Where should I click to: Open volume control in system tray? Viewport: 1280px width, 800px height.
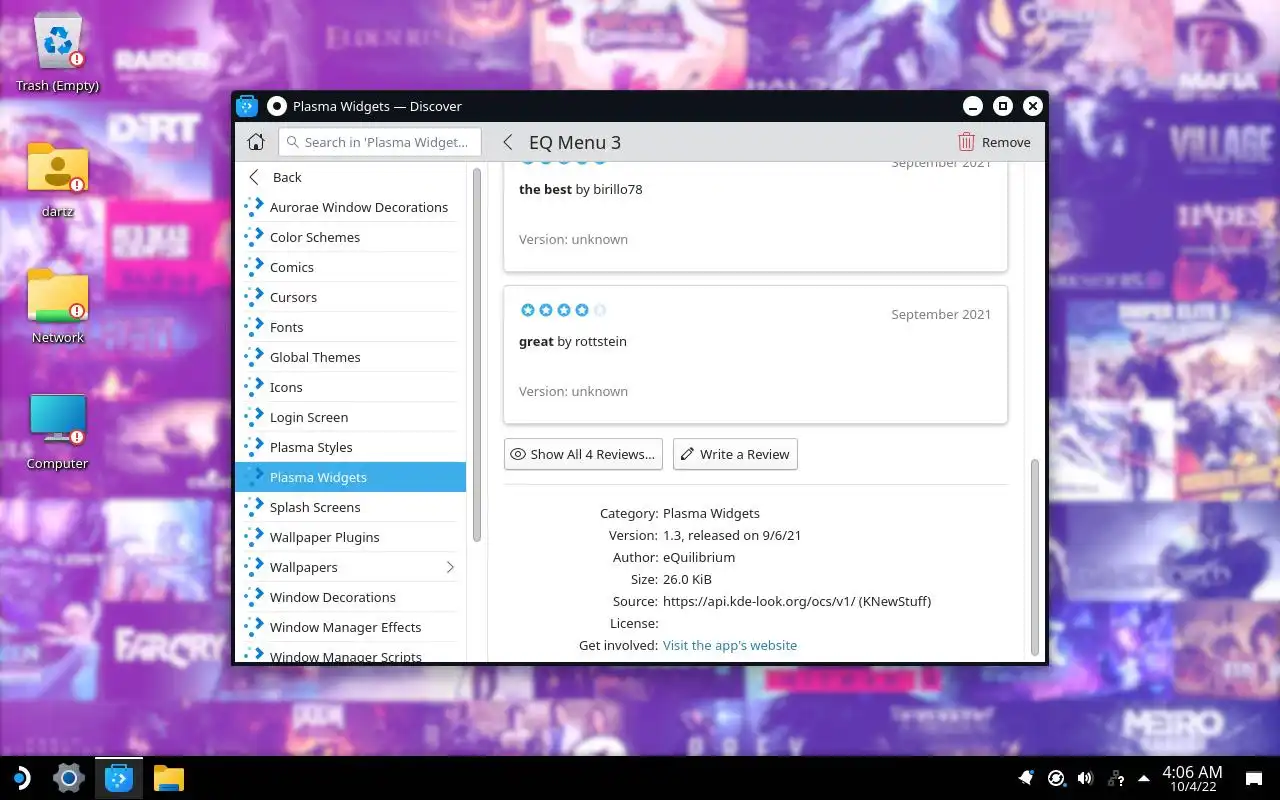(1085, 778)
